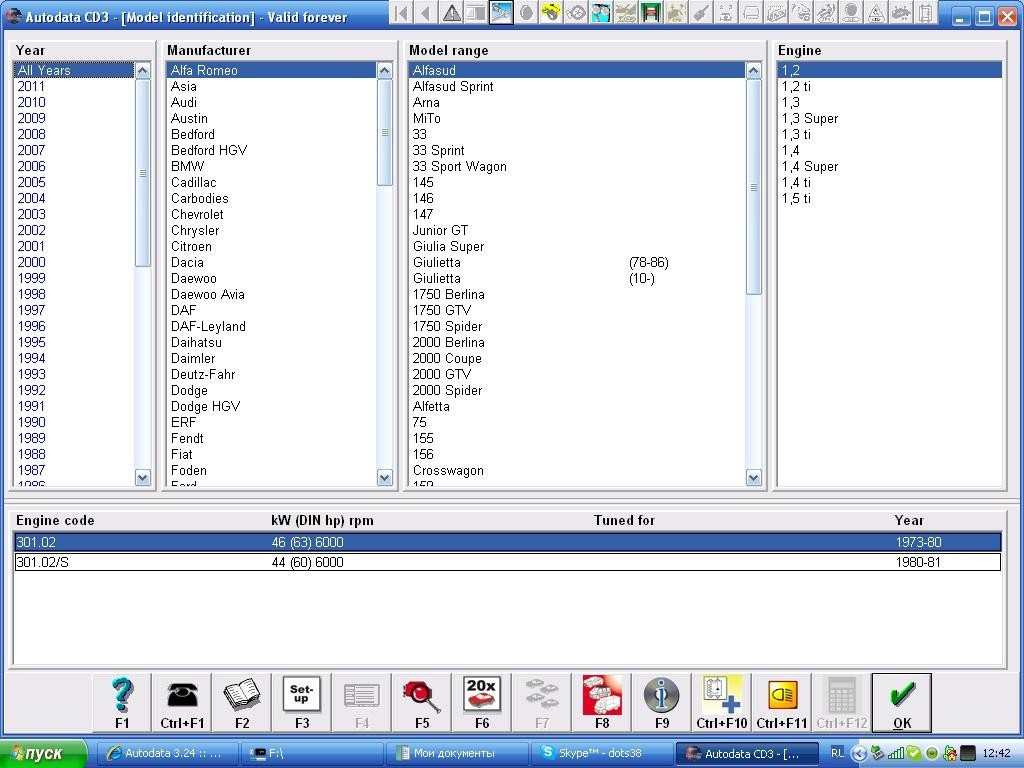Viewport: 1024px width, 768px height.
Task: Choose MiTo in Model range
Action: [x=577, y=118]
